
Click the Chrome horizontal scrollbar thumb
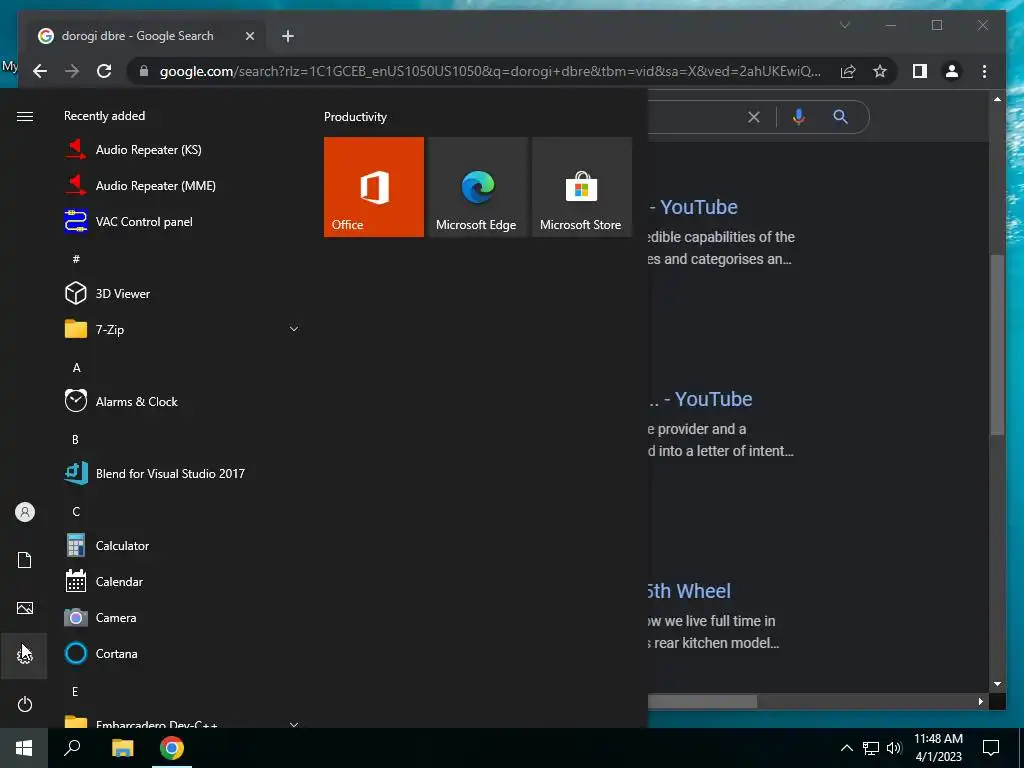703,701
